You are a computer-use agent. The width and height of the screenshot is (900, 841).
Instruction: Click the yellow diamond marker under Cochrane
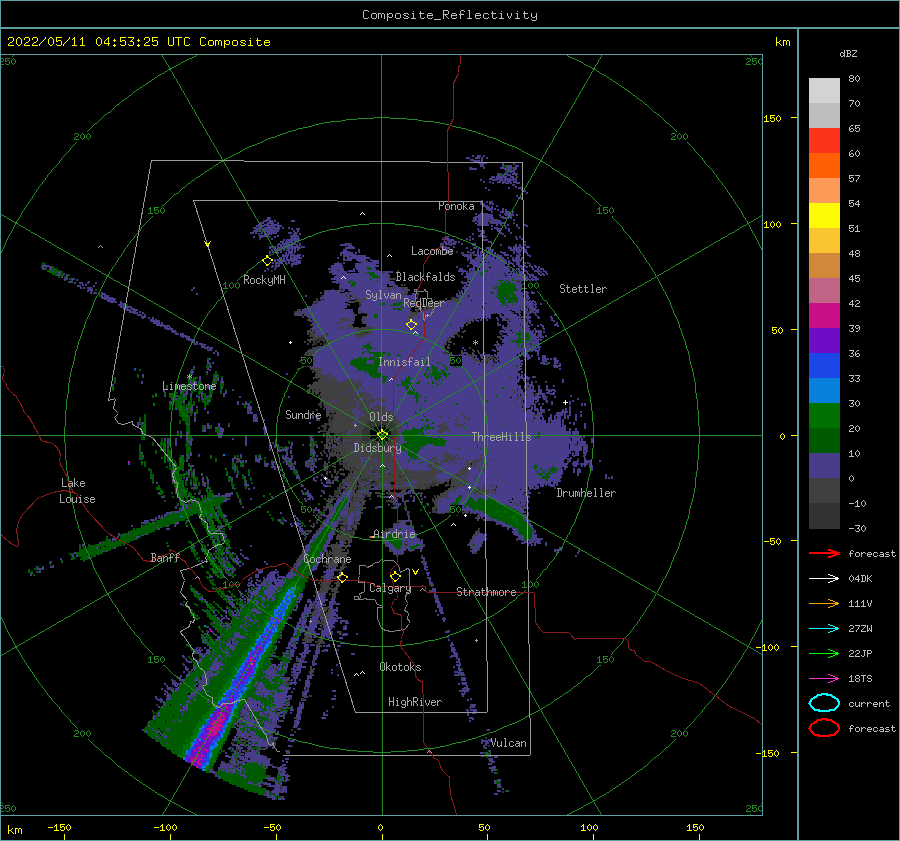(342, 577)
